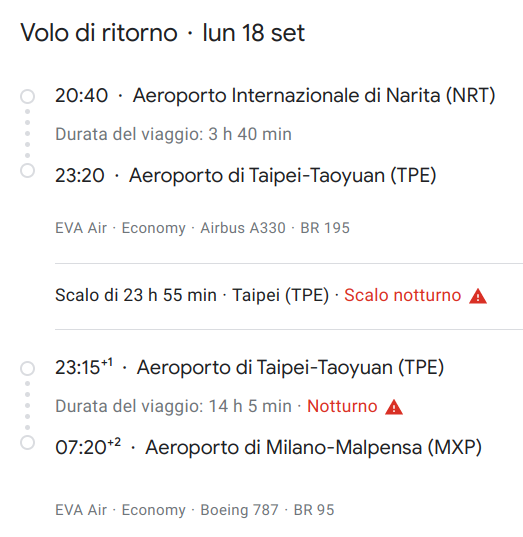Viewport: 523px width, 537px height.
Task: Click 'Scalo di 23 h 55 min' layover text
Action: pos(136,295)
